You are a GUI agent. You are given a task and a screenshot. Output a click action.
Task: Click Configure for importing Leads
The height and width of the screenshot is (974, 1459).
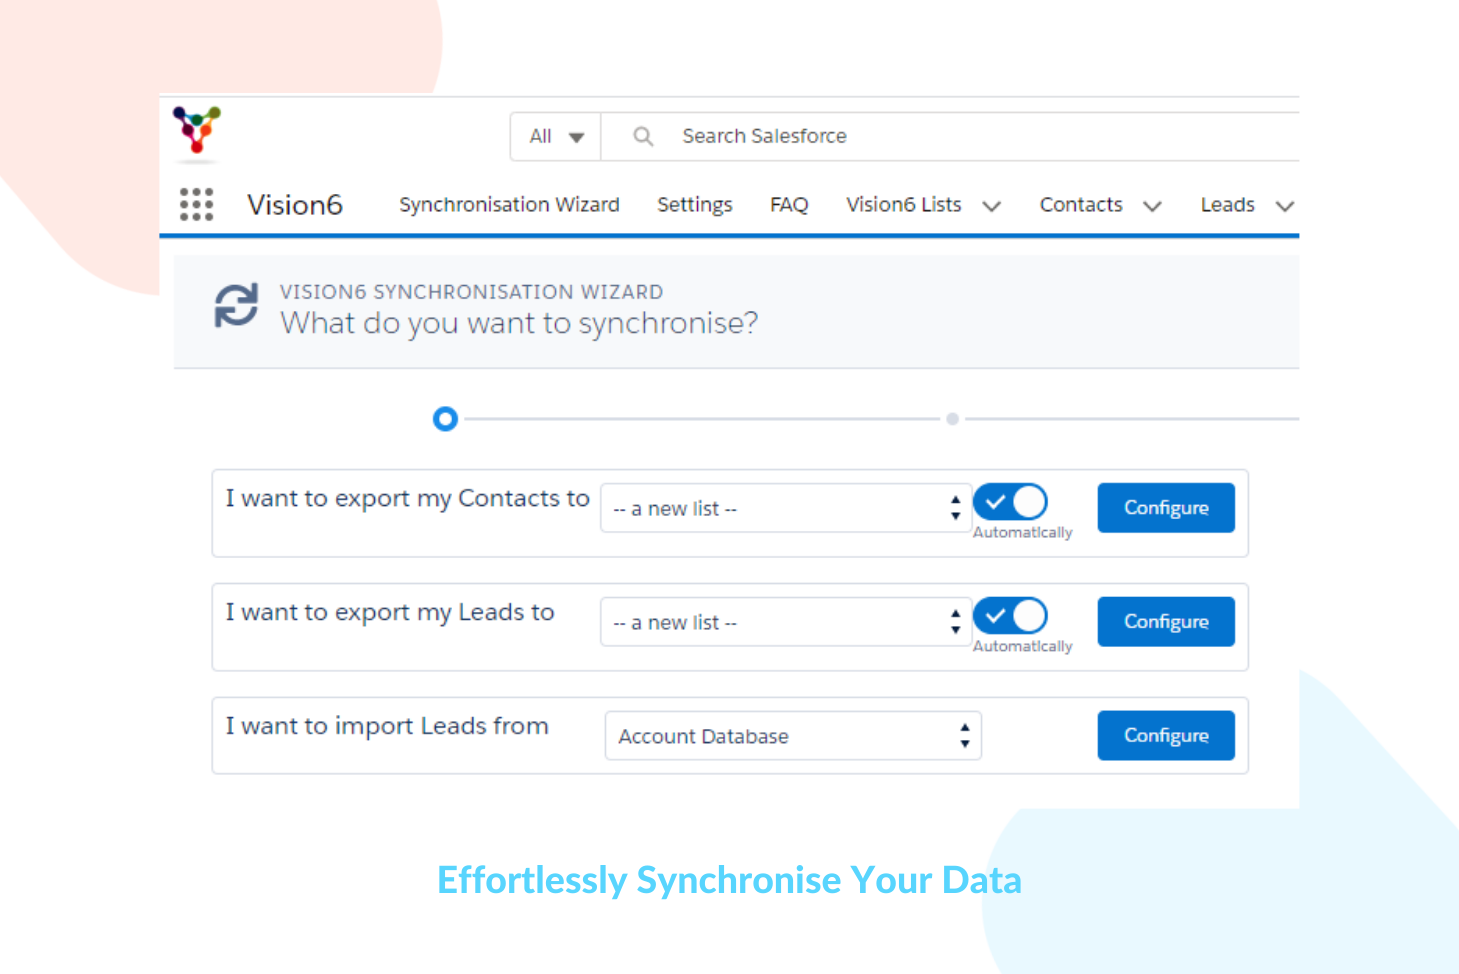[1165, 735]
